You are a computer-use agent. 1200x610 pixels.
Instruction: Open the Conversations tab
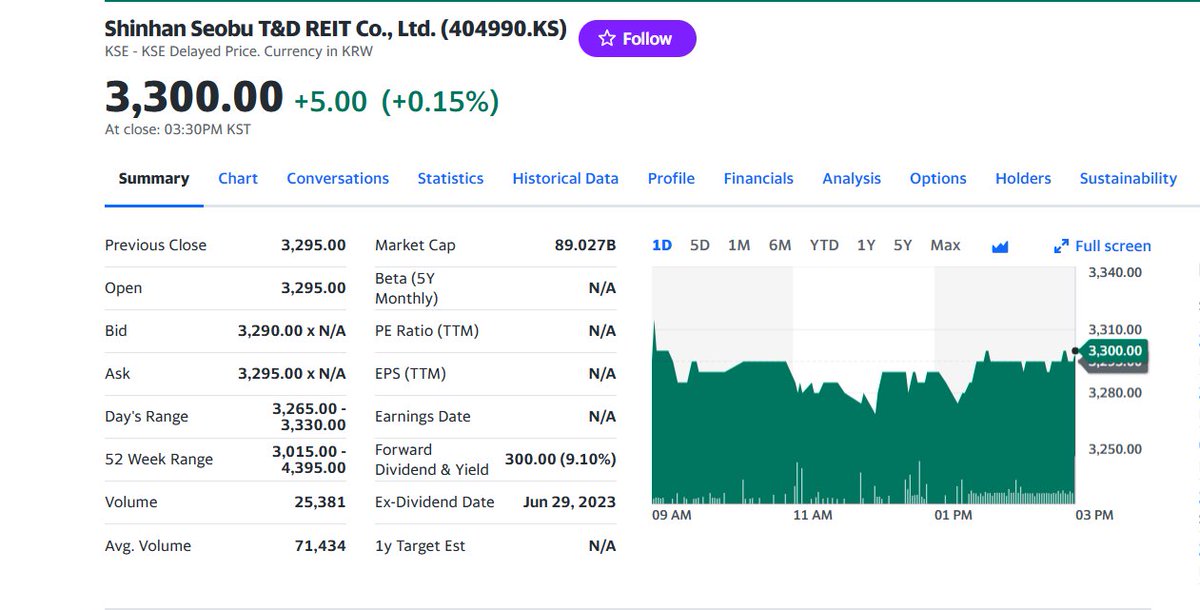click(338, 178)
